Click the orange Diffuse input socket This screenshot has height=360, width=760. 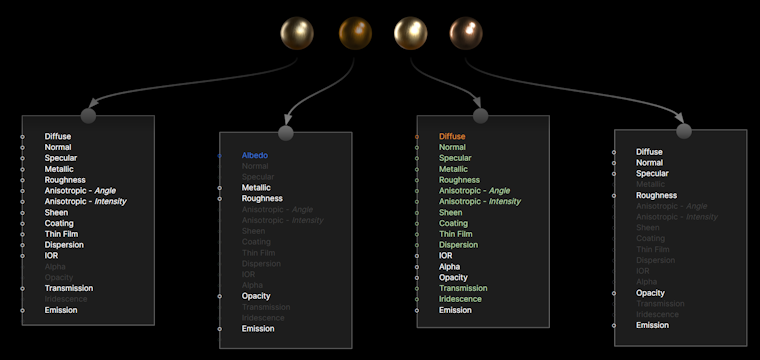[x=417, y=137]
